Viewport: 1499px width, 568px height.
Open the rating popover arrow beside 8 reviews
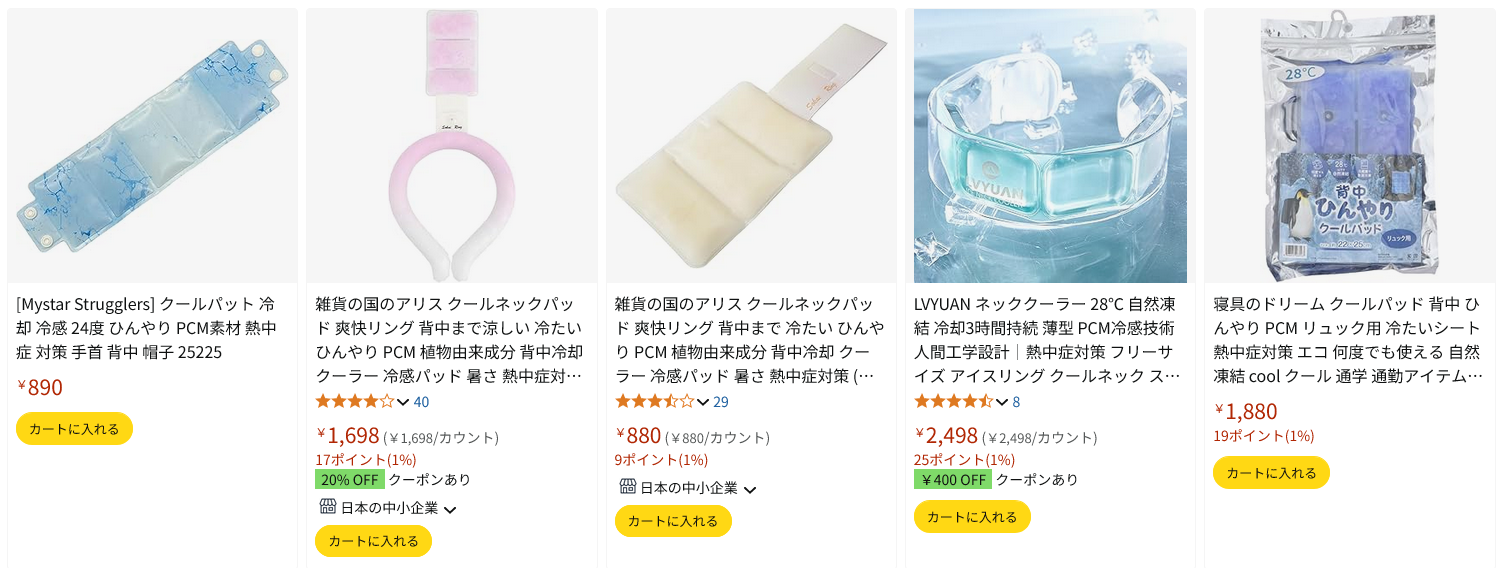tap(1002, 403)
